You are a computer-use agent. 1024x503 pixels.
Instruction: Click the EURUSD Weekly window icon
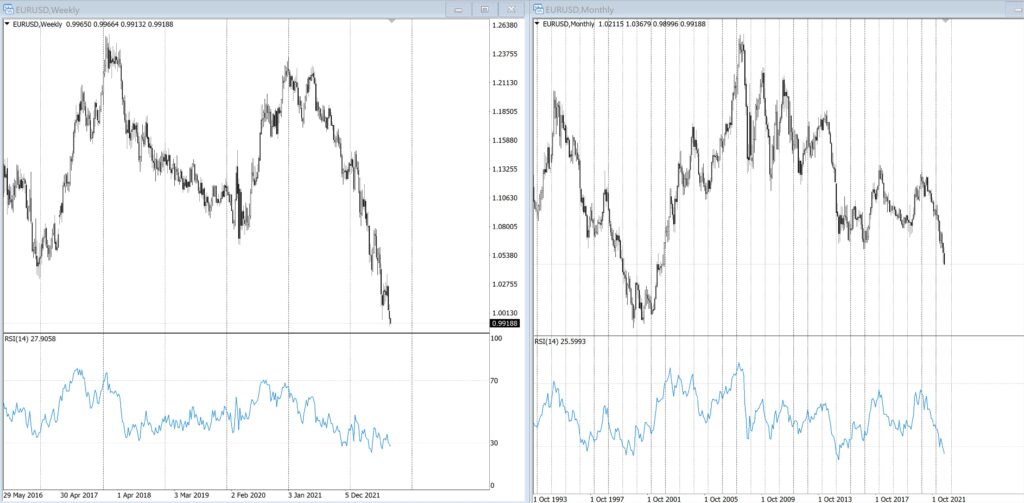pyautogui.click(x=8, y=9)
